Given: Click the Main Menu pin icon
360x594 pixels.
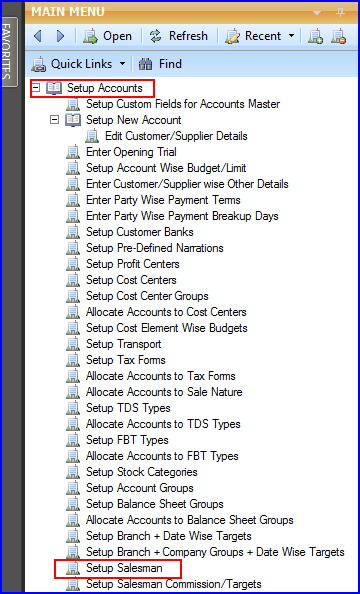Looking at the screenshot, I should pyautogui.click(x=340, y=12).
